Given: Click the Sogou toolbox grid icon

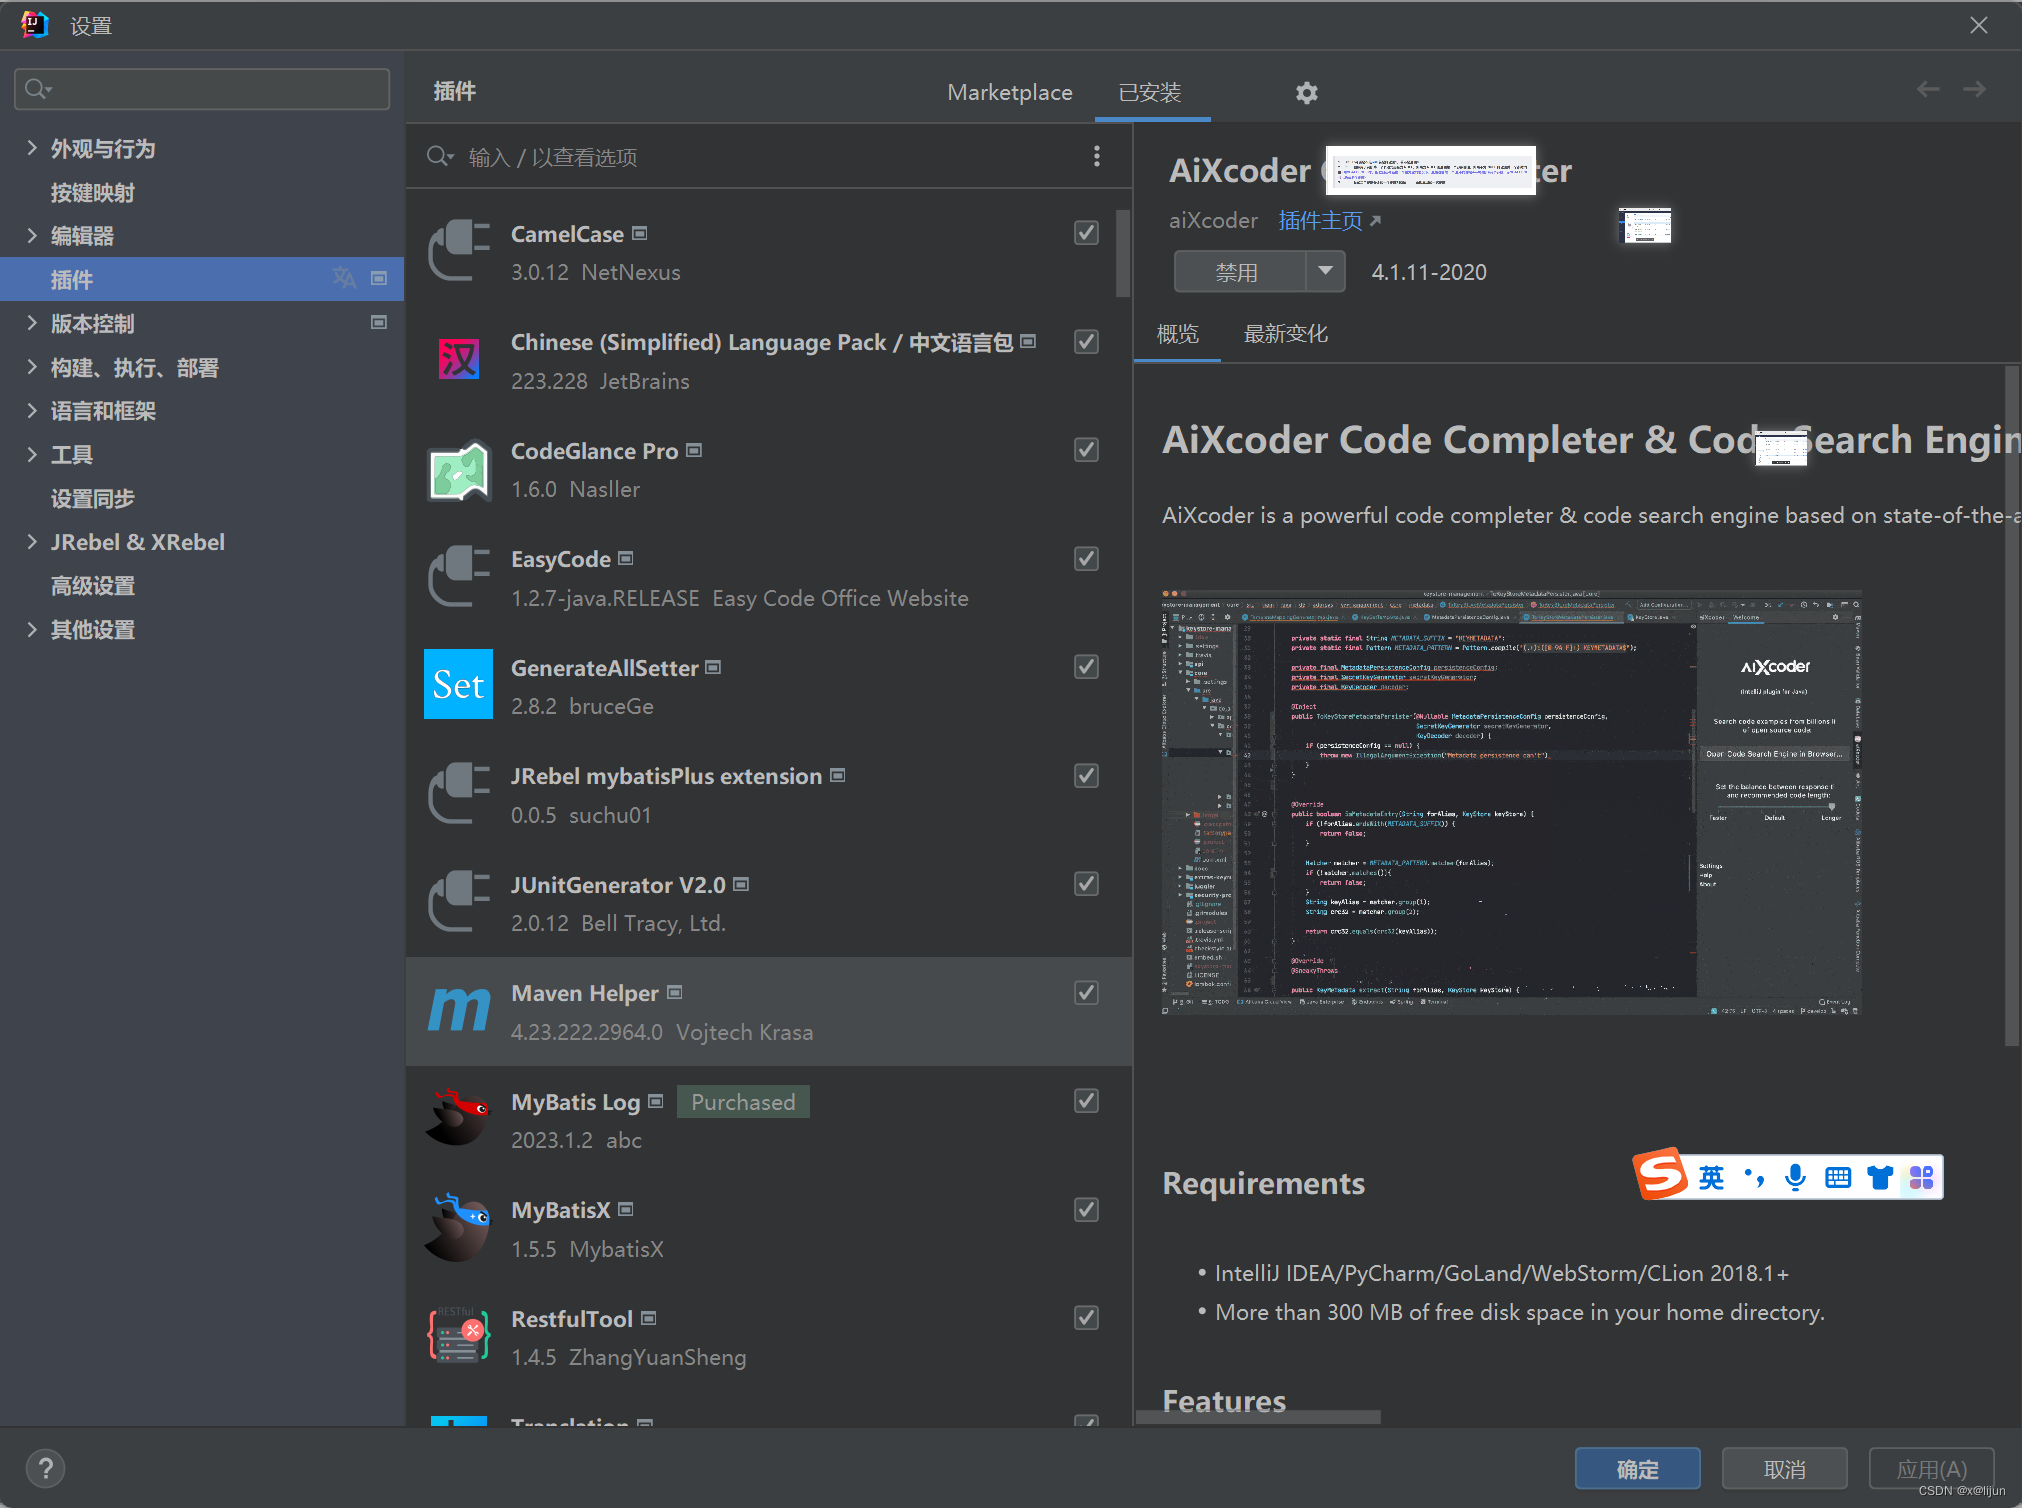Looking at the screenshot, I should tap(1921, 1178).
